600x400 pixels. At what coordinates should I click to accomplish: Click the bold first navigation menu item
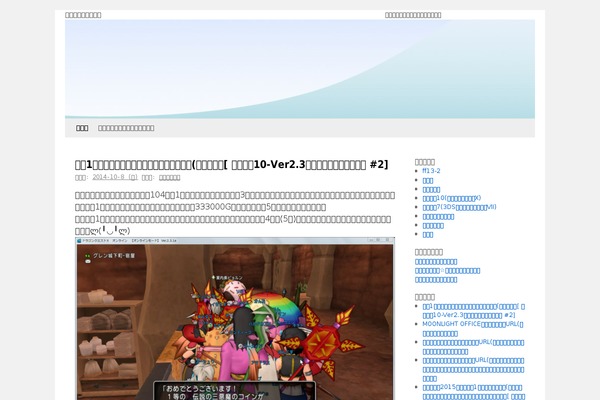tap(82, 128)
